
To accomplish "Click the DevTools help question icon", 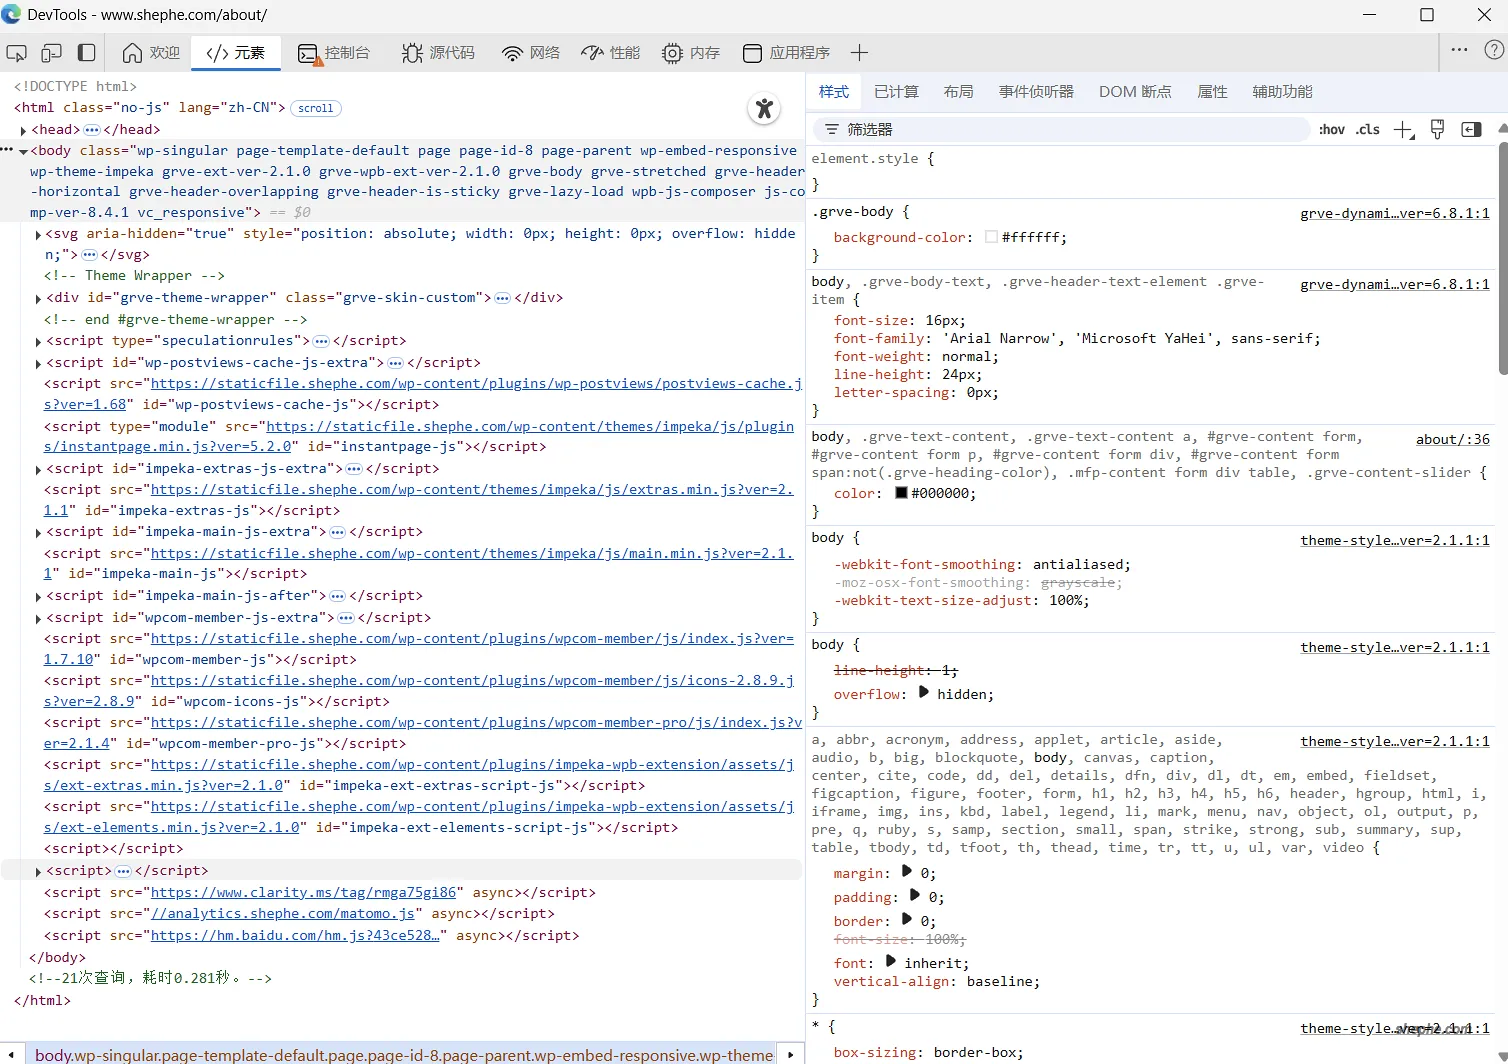I will [1494, 49].
